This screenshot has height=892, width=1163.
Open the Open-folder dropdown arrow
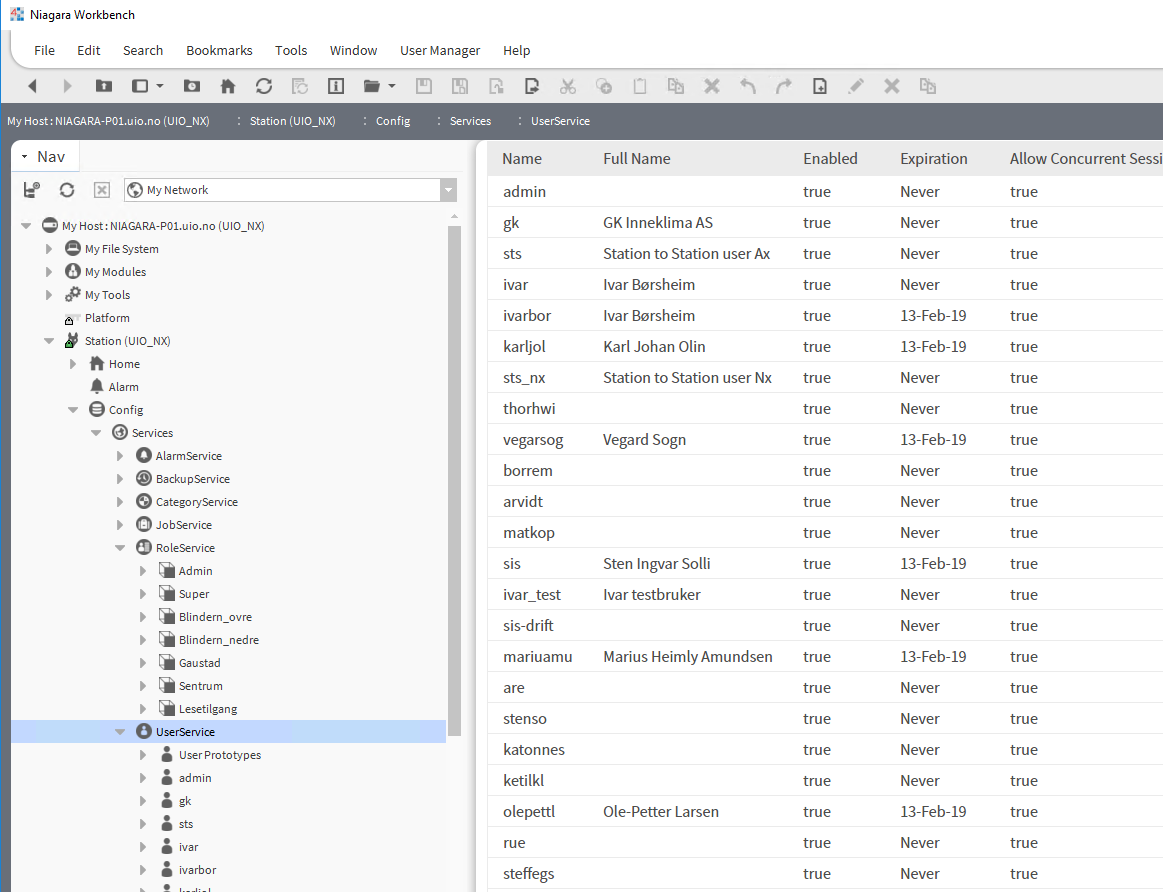click(392, 86)
